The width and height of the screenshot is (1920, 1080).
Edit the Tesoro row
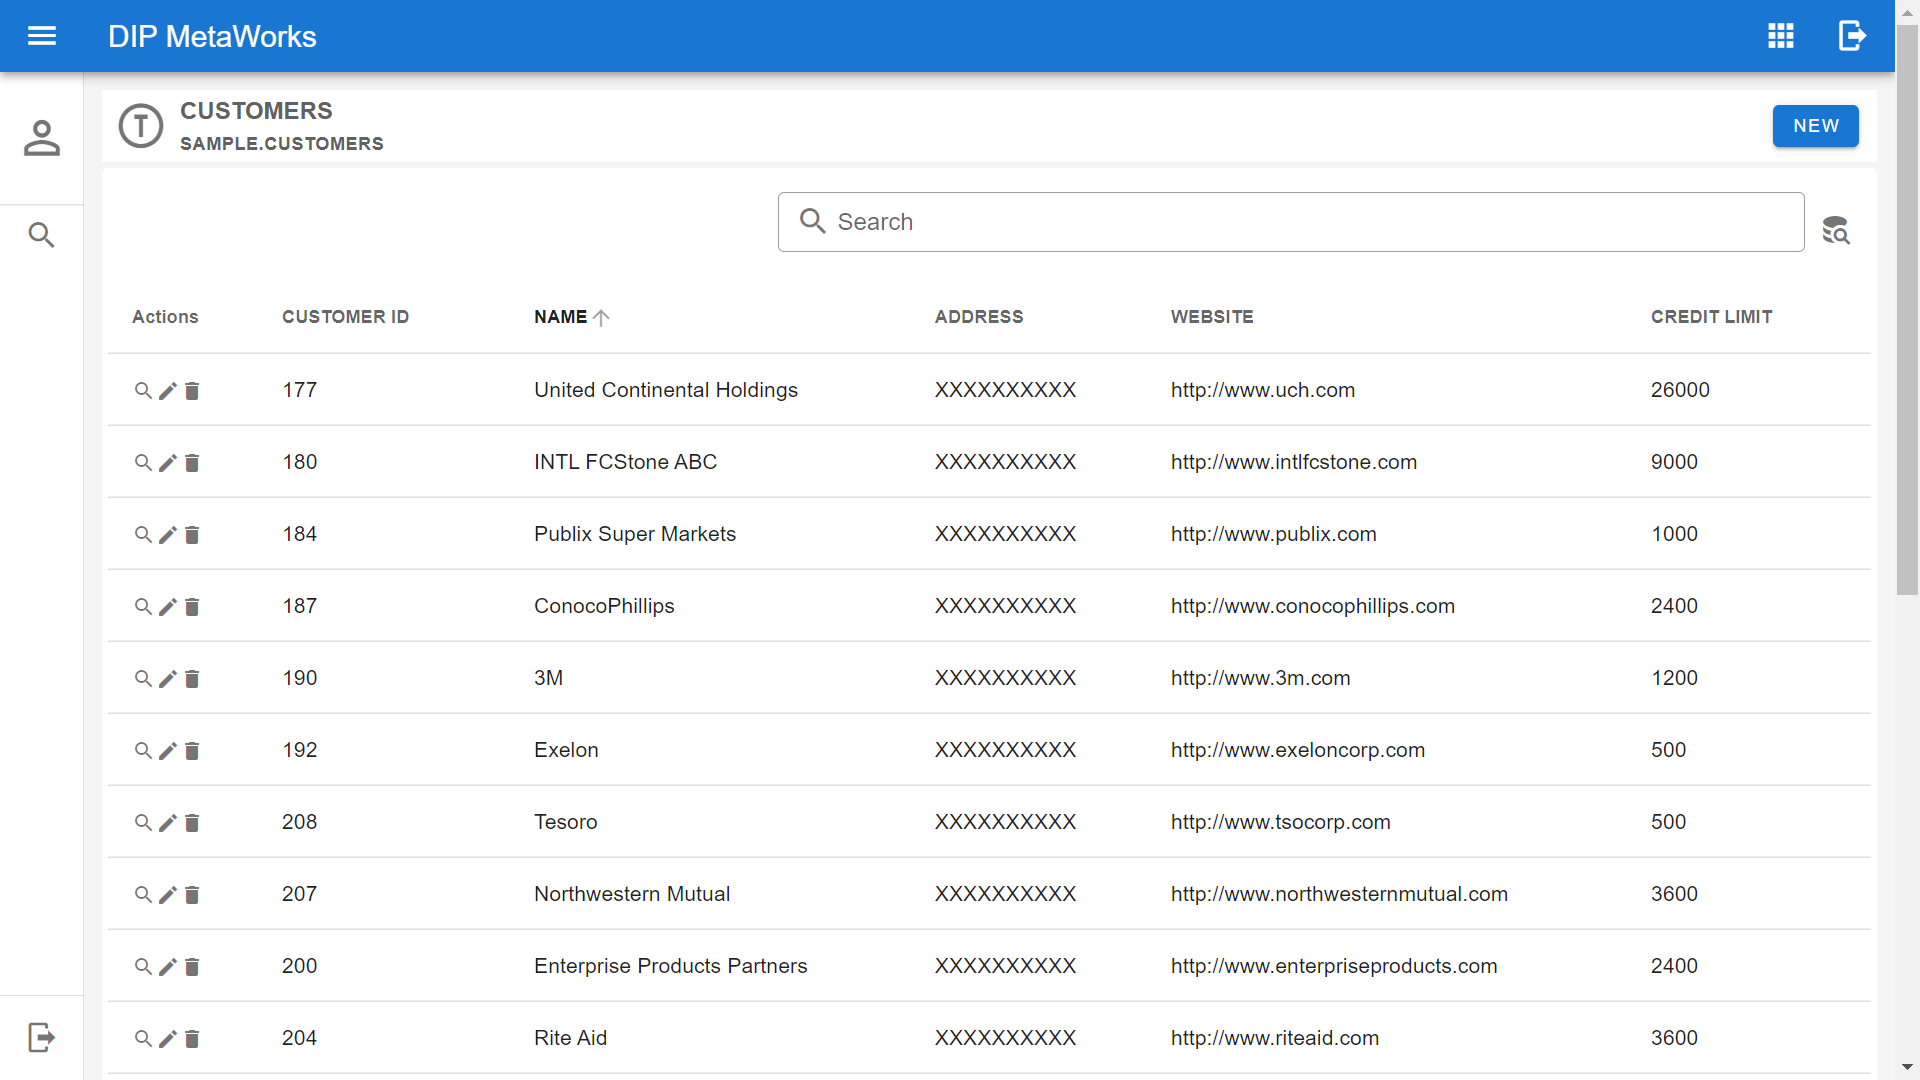[x=168, y=822]
